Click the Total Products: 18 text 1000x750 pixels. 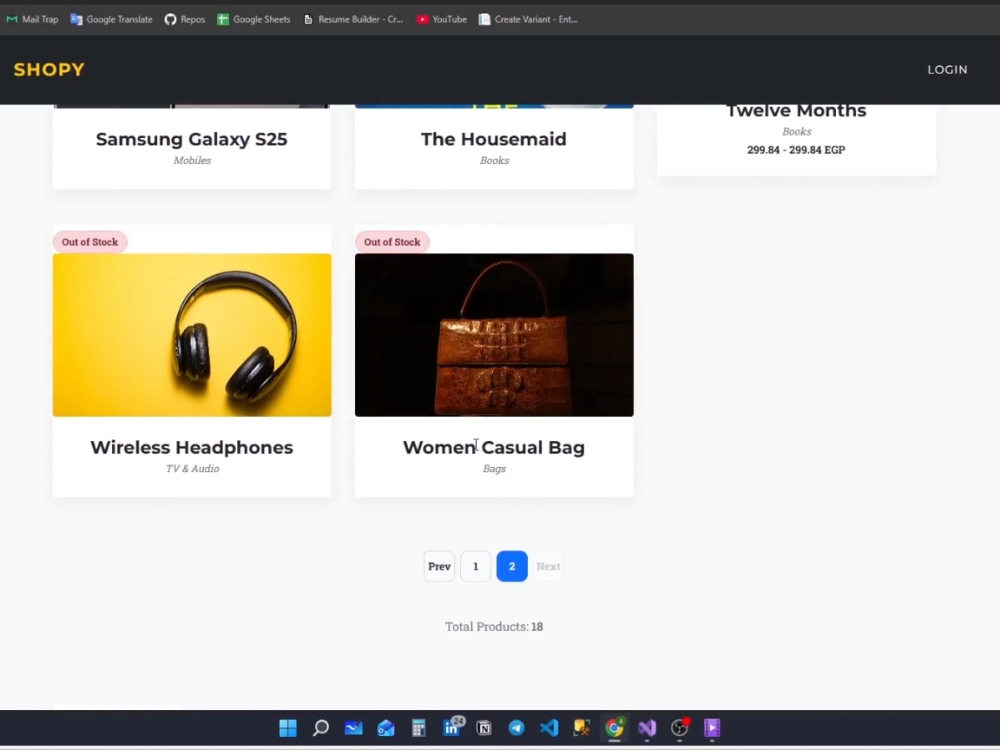(x=494, y=627)
